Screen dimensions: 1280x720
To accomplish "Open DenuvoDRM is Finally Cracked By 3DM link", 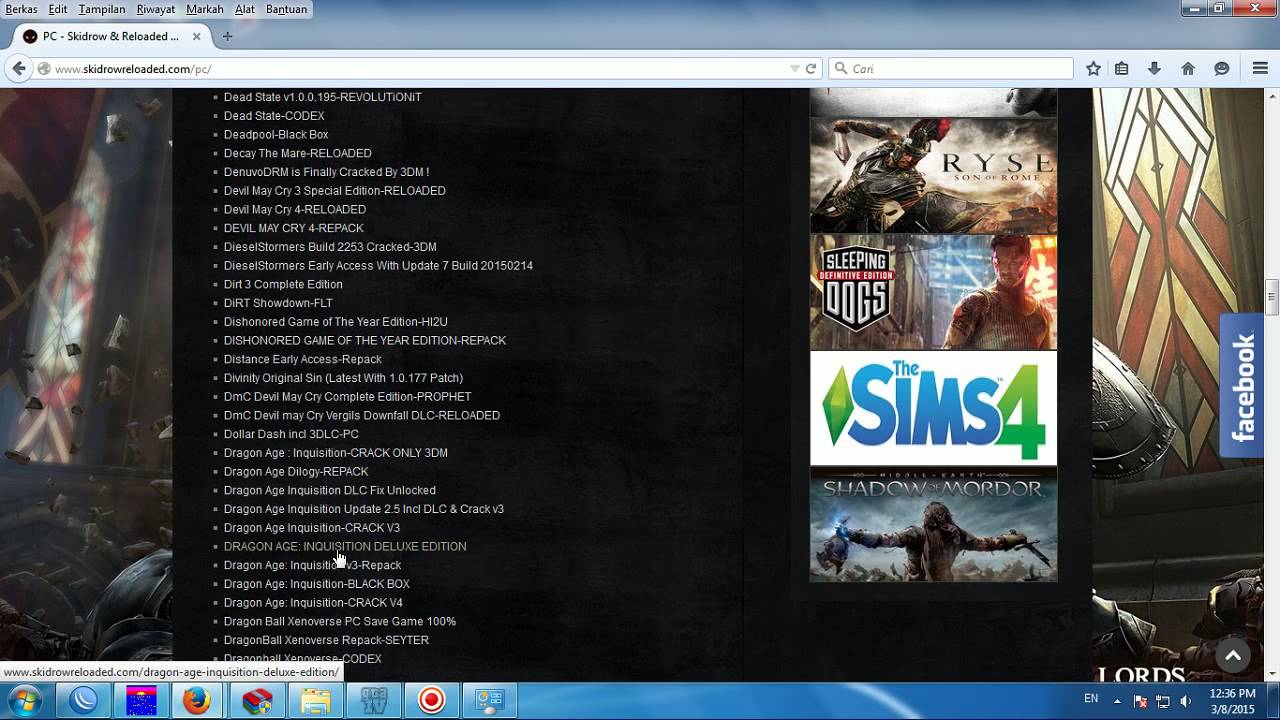I will coord(326,172).
